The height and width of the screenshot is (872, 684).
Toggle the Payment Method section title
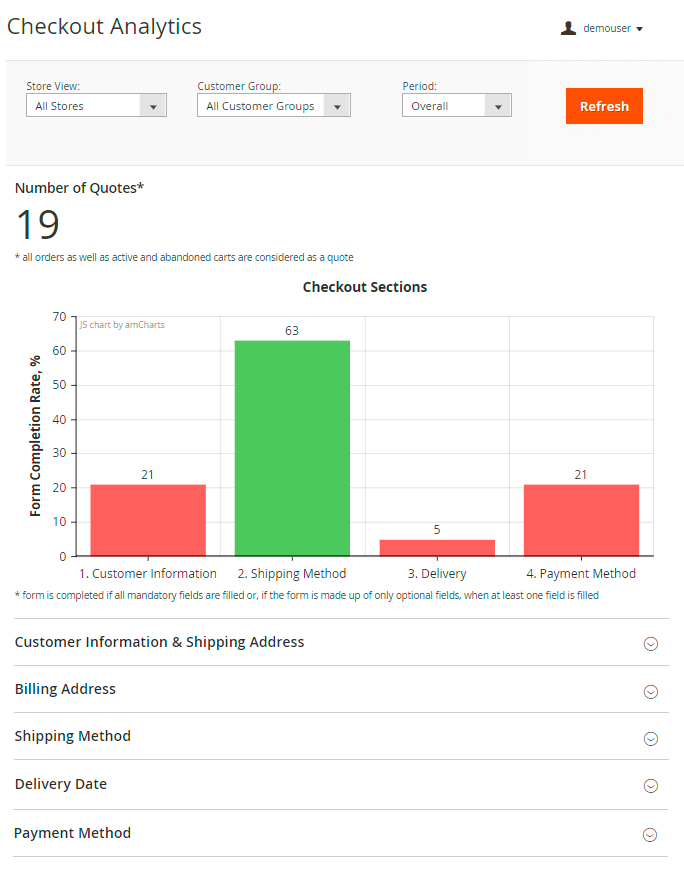72,833
